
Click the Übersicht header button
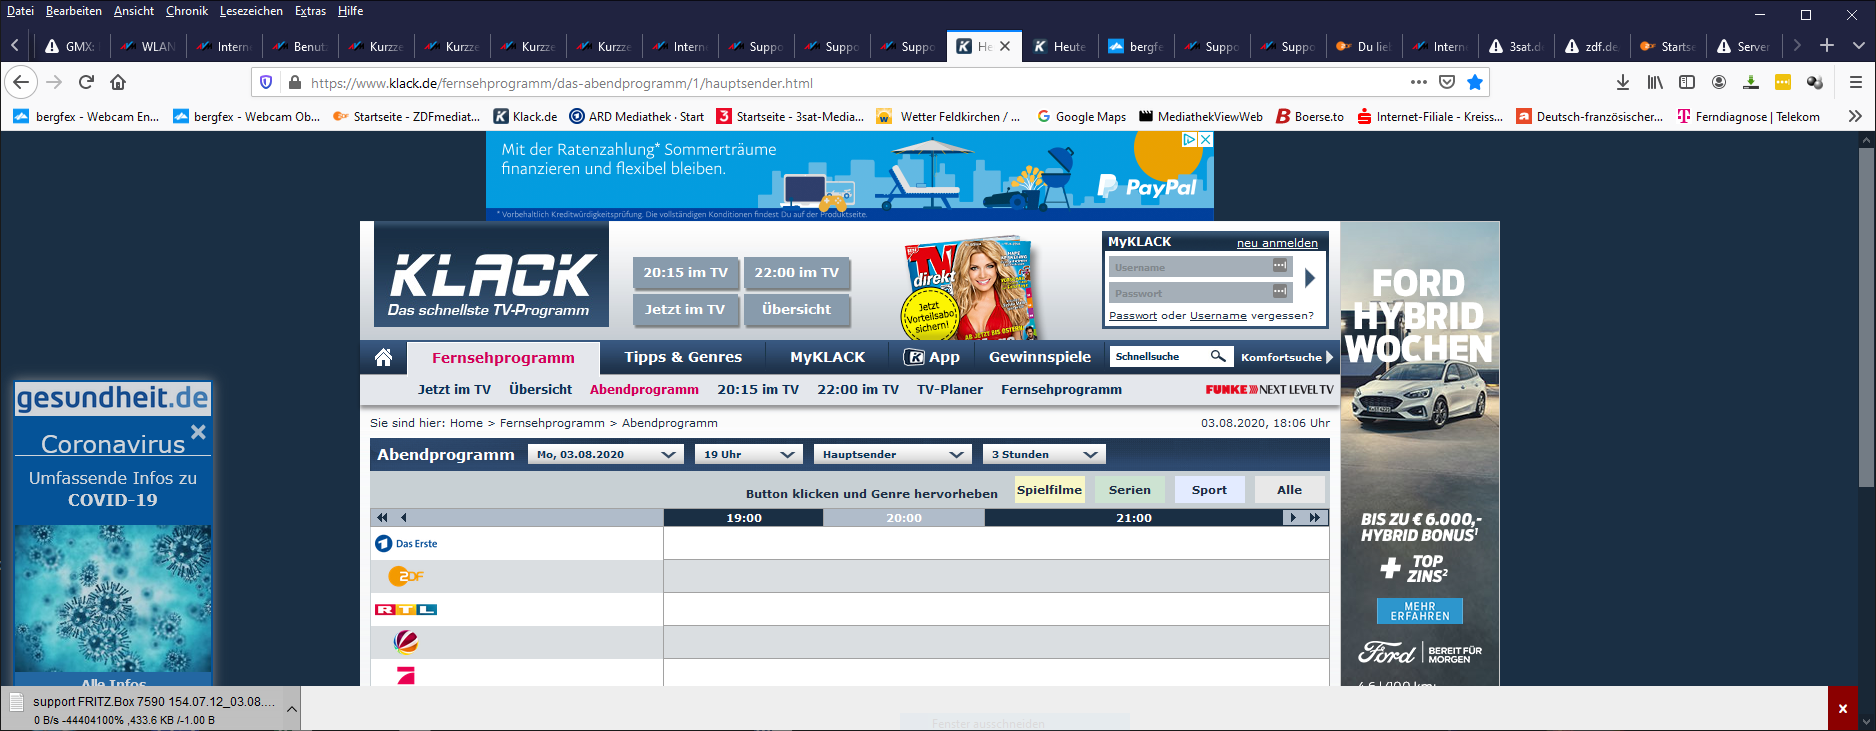[796, 310]
